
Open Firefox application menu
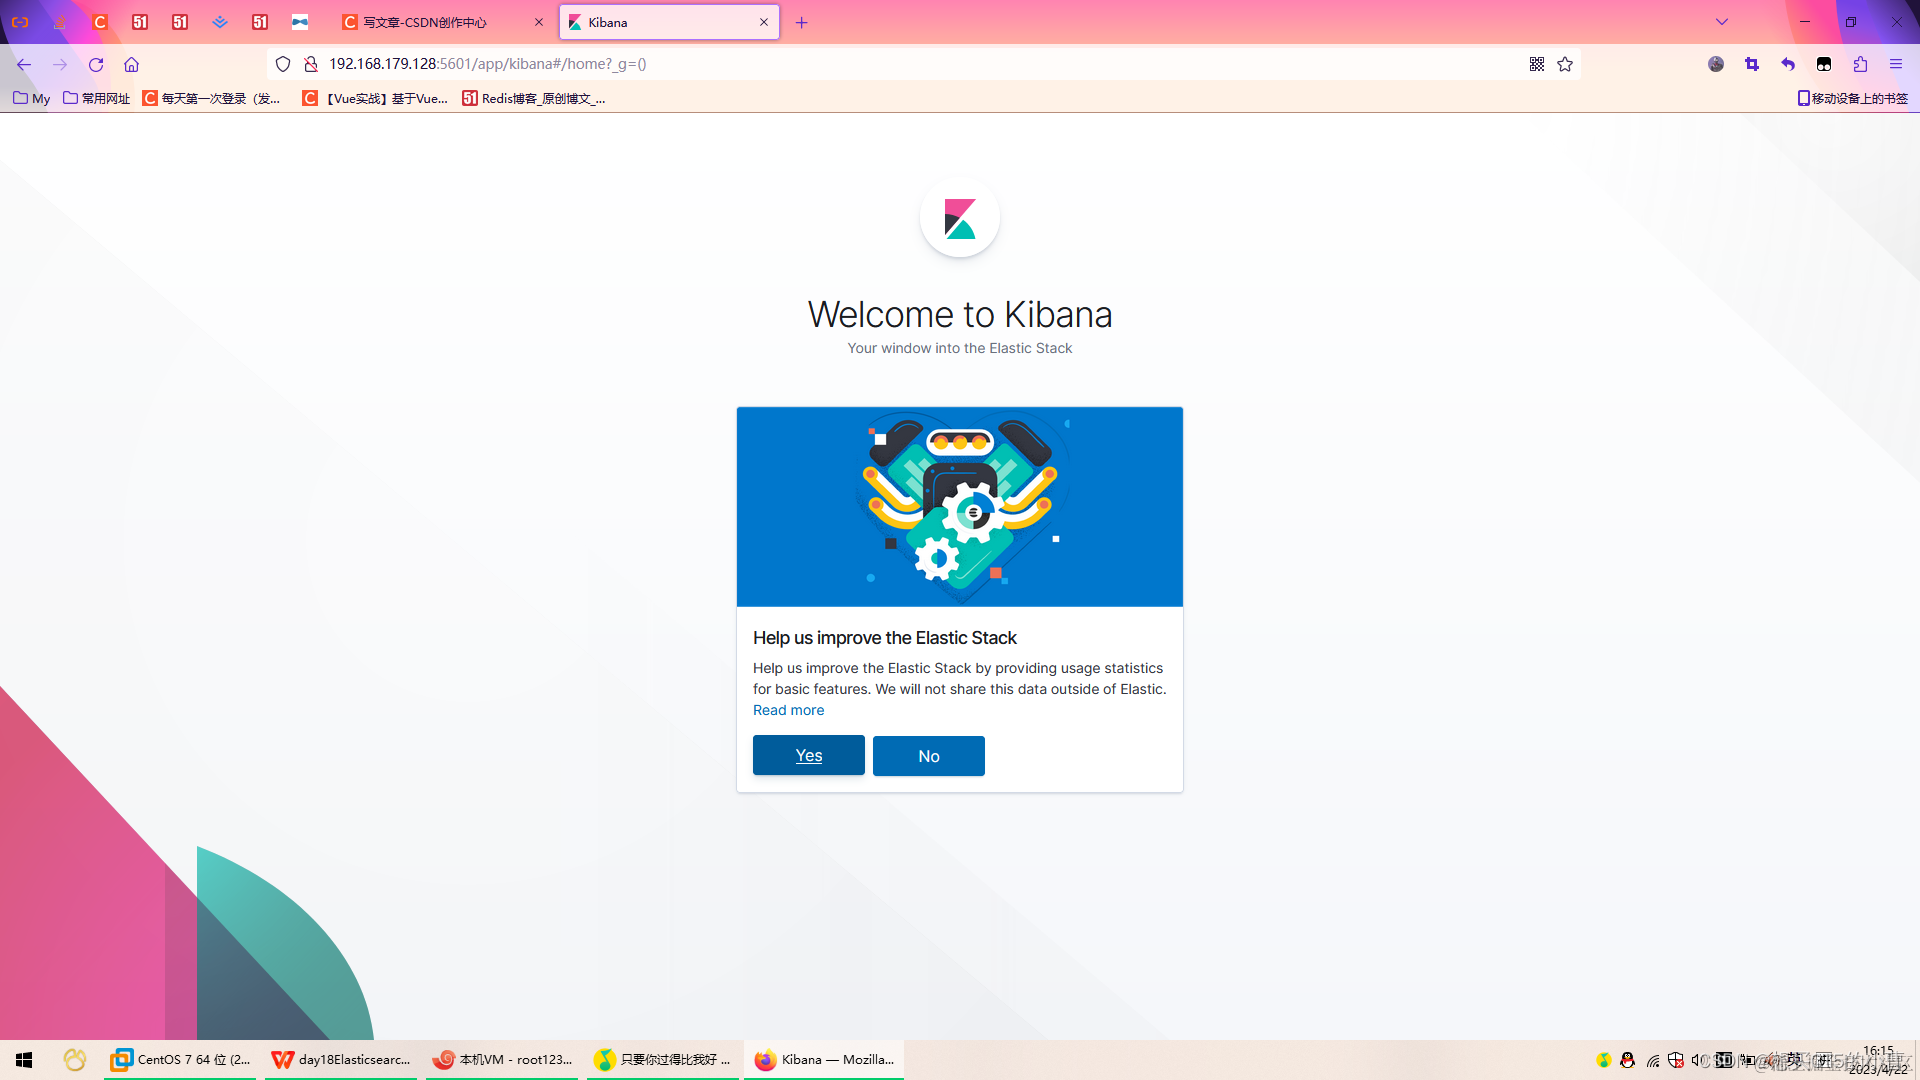coord(1896,64)
